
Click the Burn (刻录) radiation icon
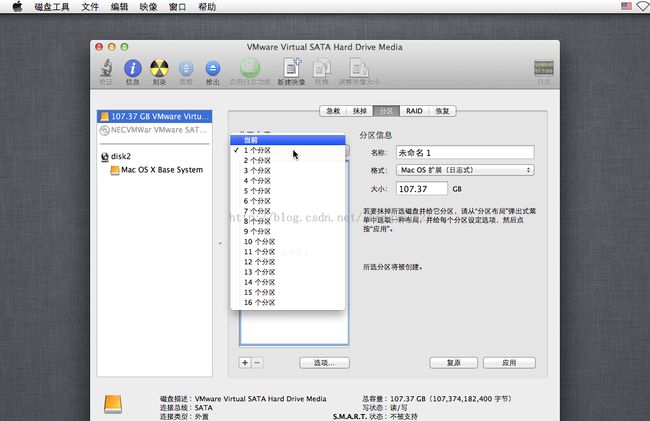coord(159,68)
